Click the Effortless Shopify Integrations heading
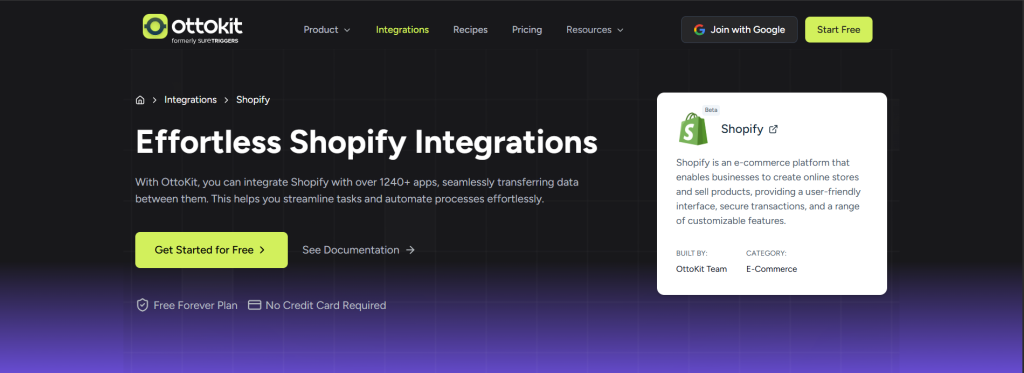The image size is (1024, 373). click(x=366, y=142)
